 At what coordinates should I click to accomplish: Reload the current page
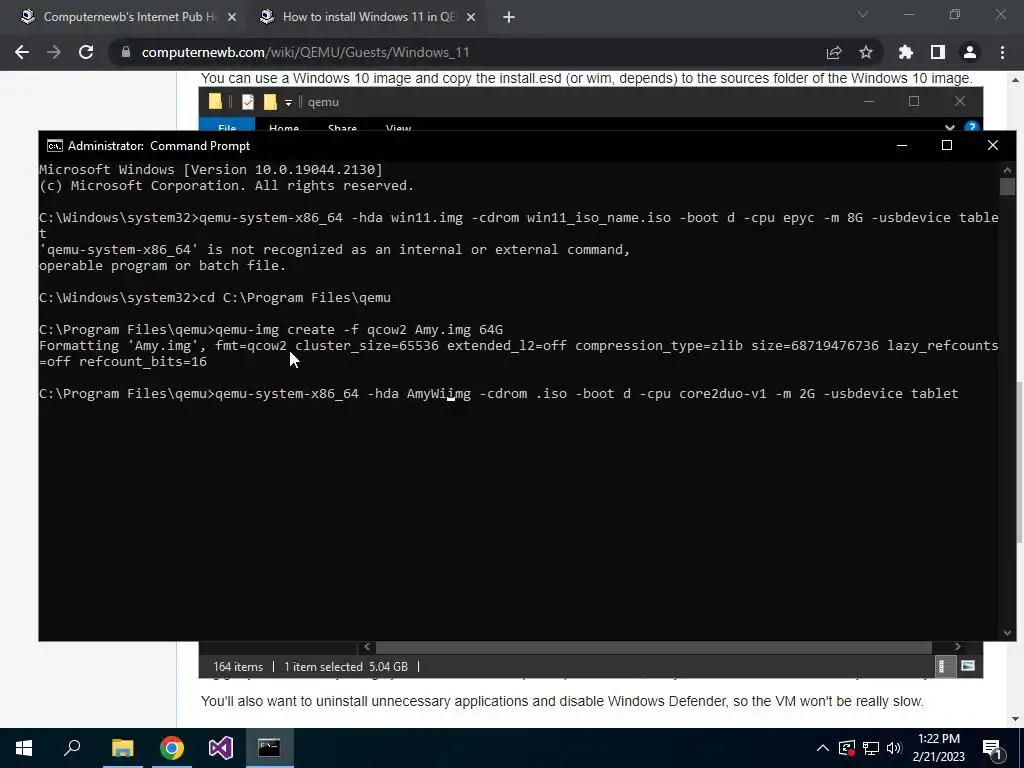tap(86, 52)
